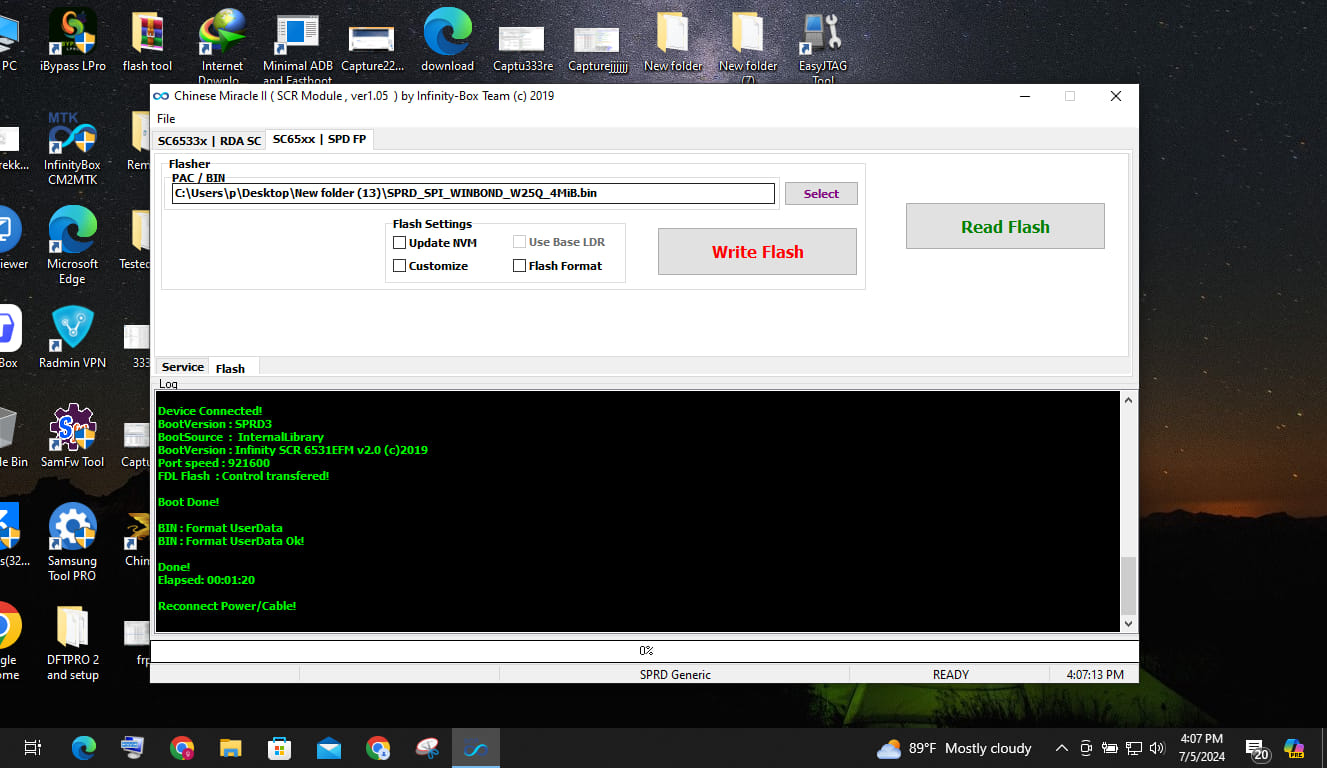Switch to the Service tab
The image size is (1327, 768).
[x=182, y=367]
